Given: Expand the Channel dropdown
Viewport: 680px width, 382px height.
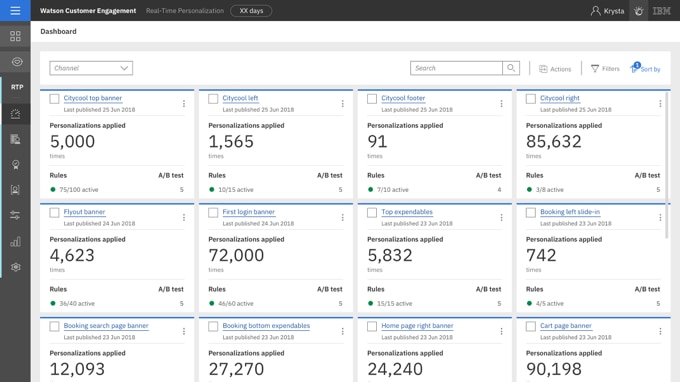Looking at the screenshot, I should point(91,68).
